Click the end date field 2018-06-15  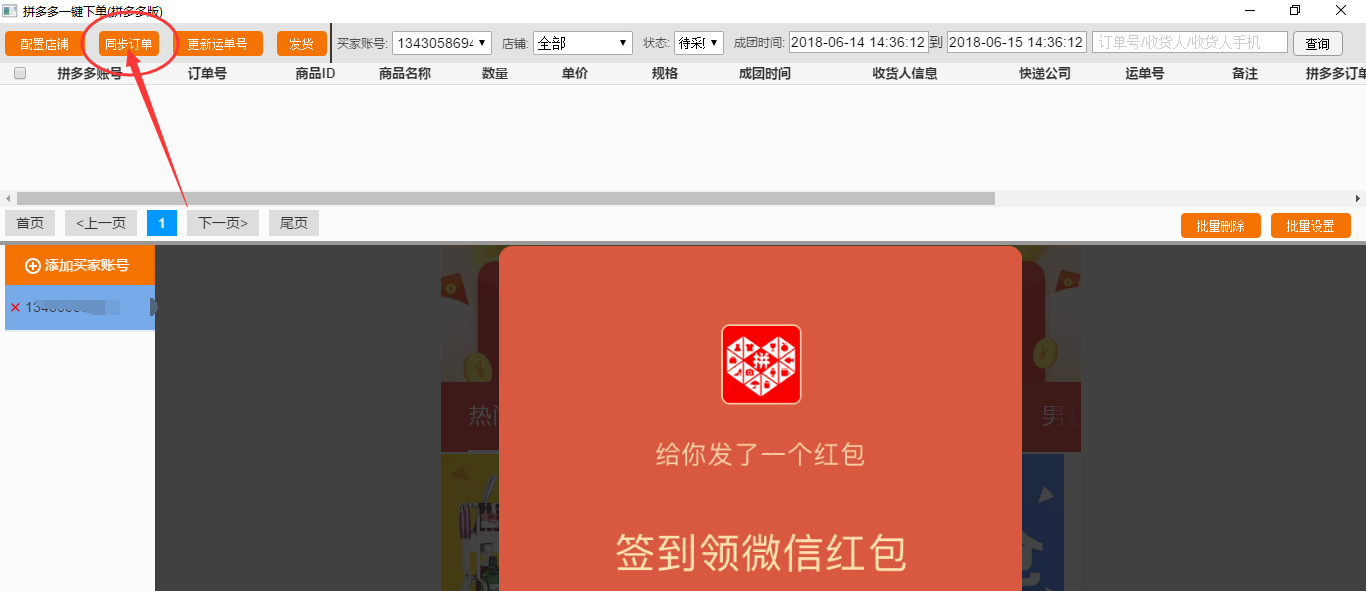pos(1017,43)
